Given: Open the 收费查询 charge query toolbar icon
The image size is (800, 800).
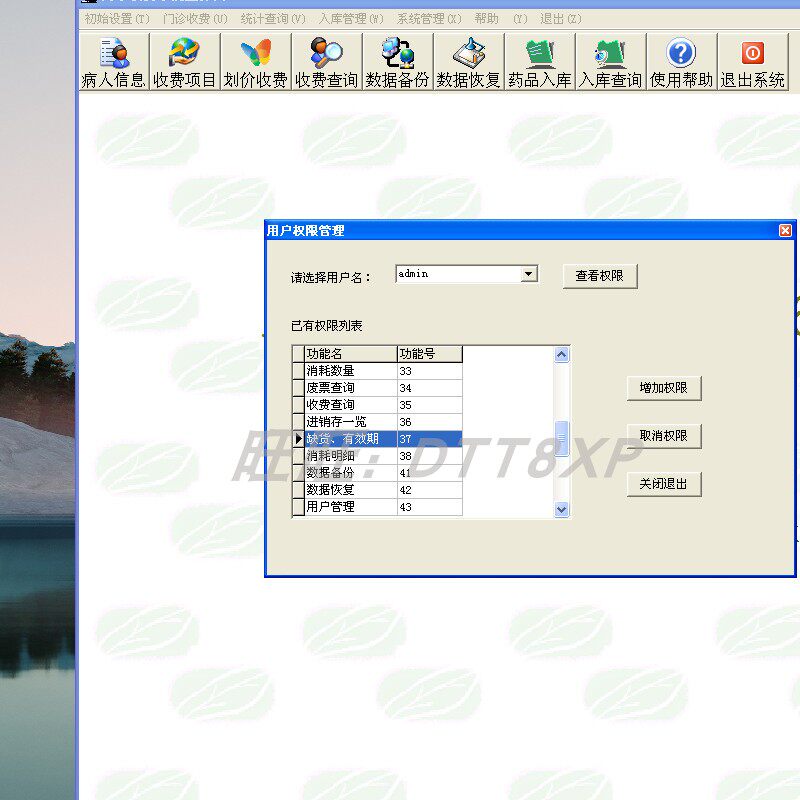Looking at the screenshot, I should (327, 62).
